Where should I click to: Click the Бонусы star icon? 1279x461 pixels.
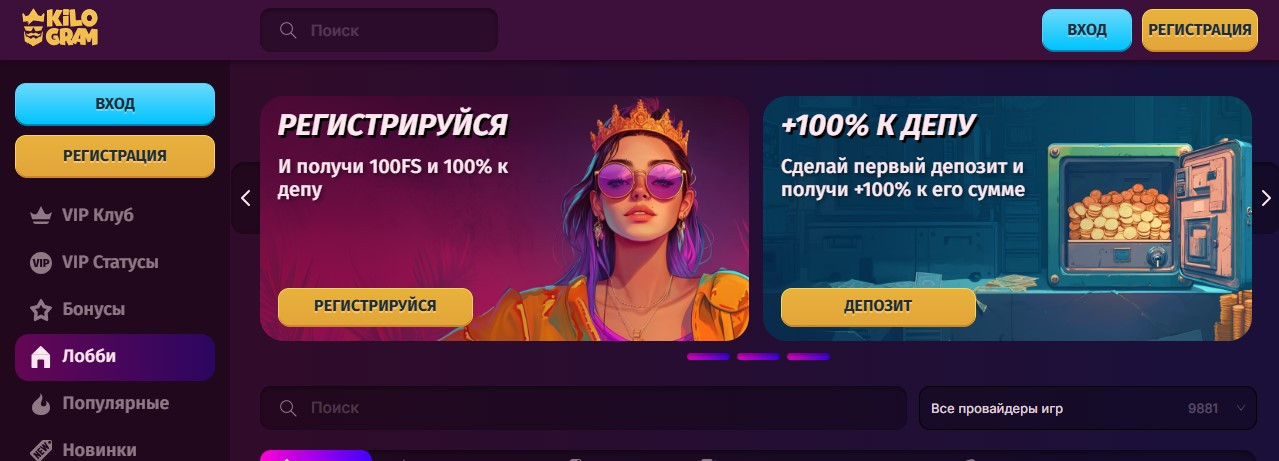pos(41,310)
